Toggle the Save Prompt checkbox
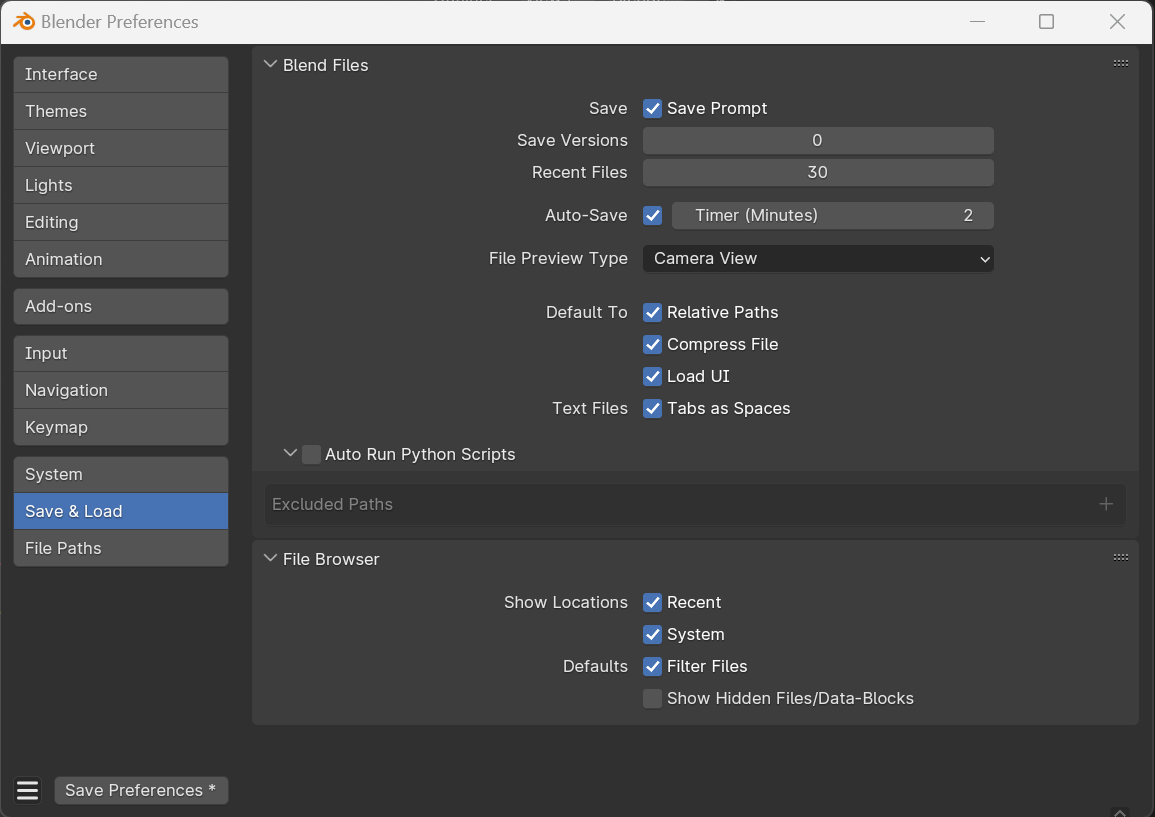The image size is (1155, 817). (x=652, y=109)
